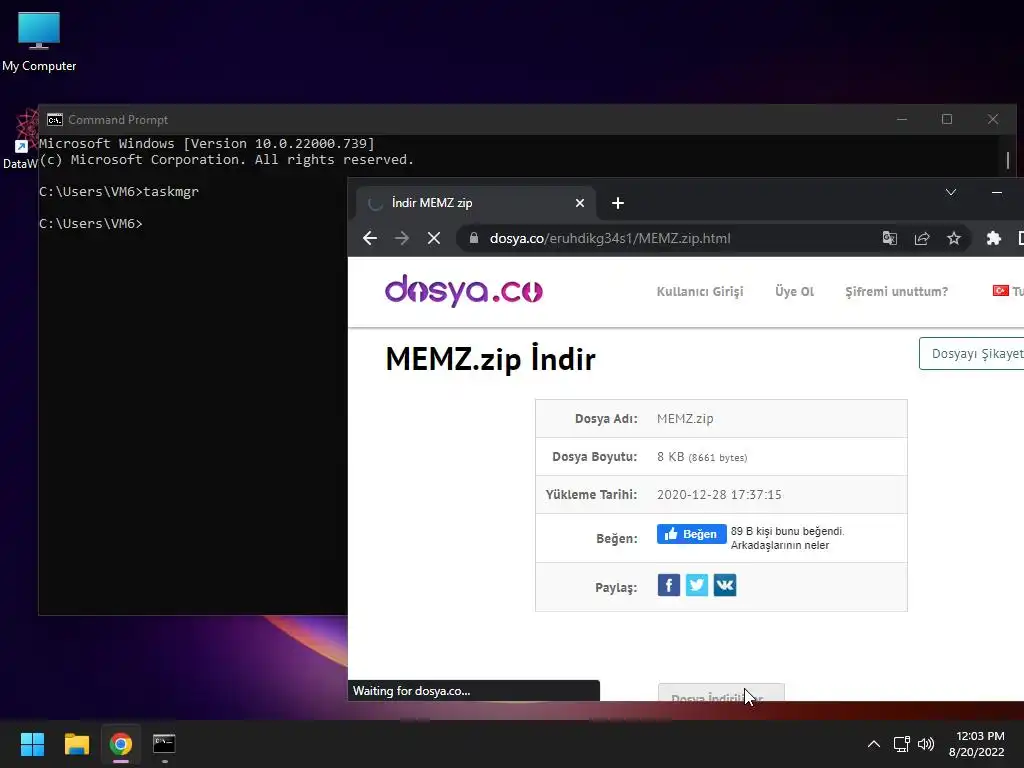The image size is (1024, 768).
Task: Click the Chrome taskbar icon
Action: coord(120,744)
